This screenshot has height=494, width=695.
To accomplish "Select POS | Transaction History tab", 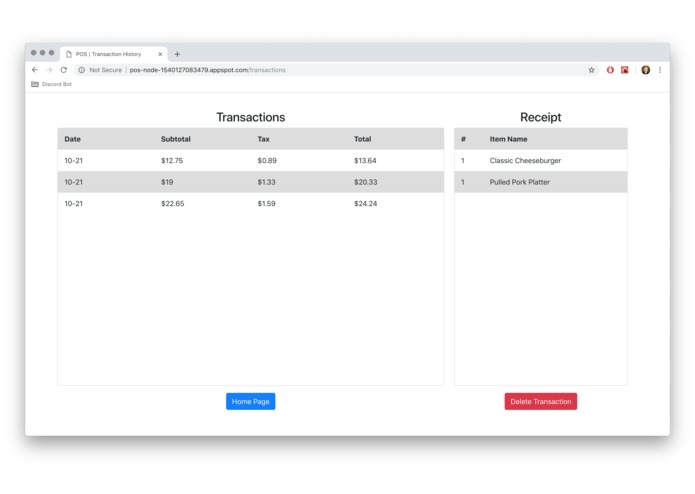I will (x=113, y=54).
